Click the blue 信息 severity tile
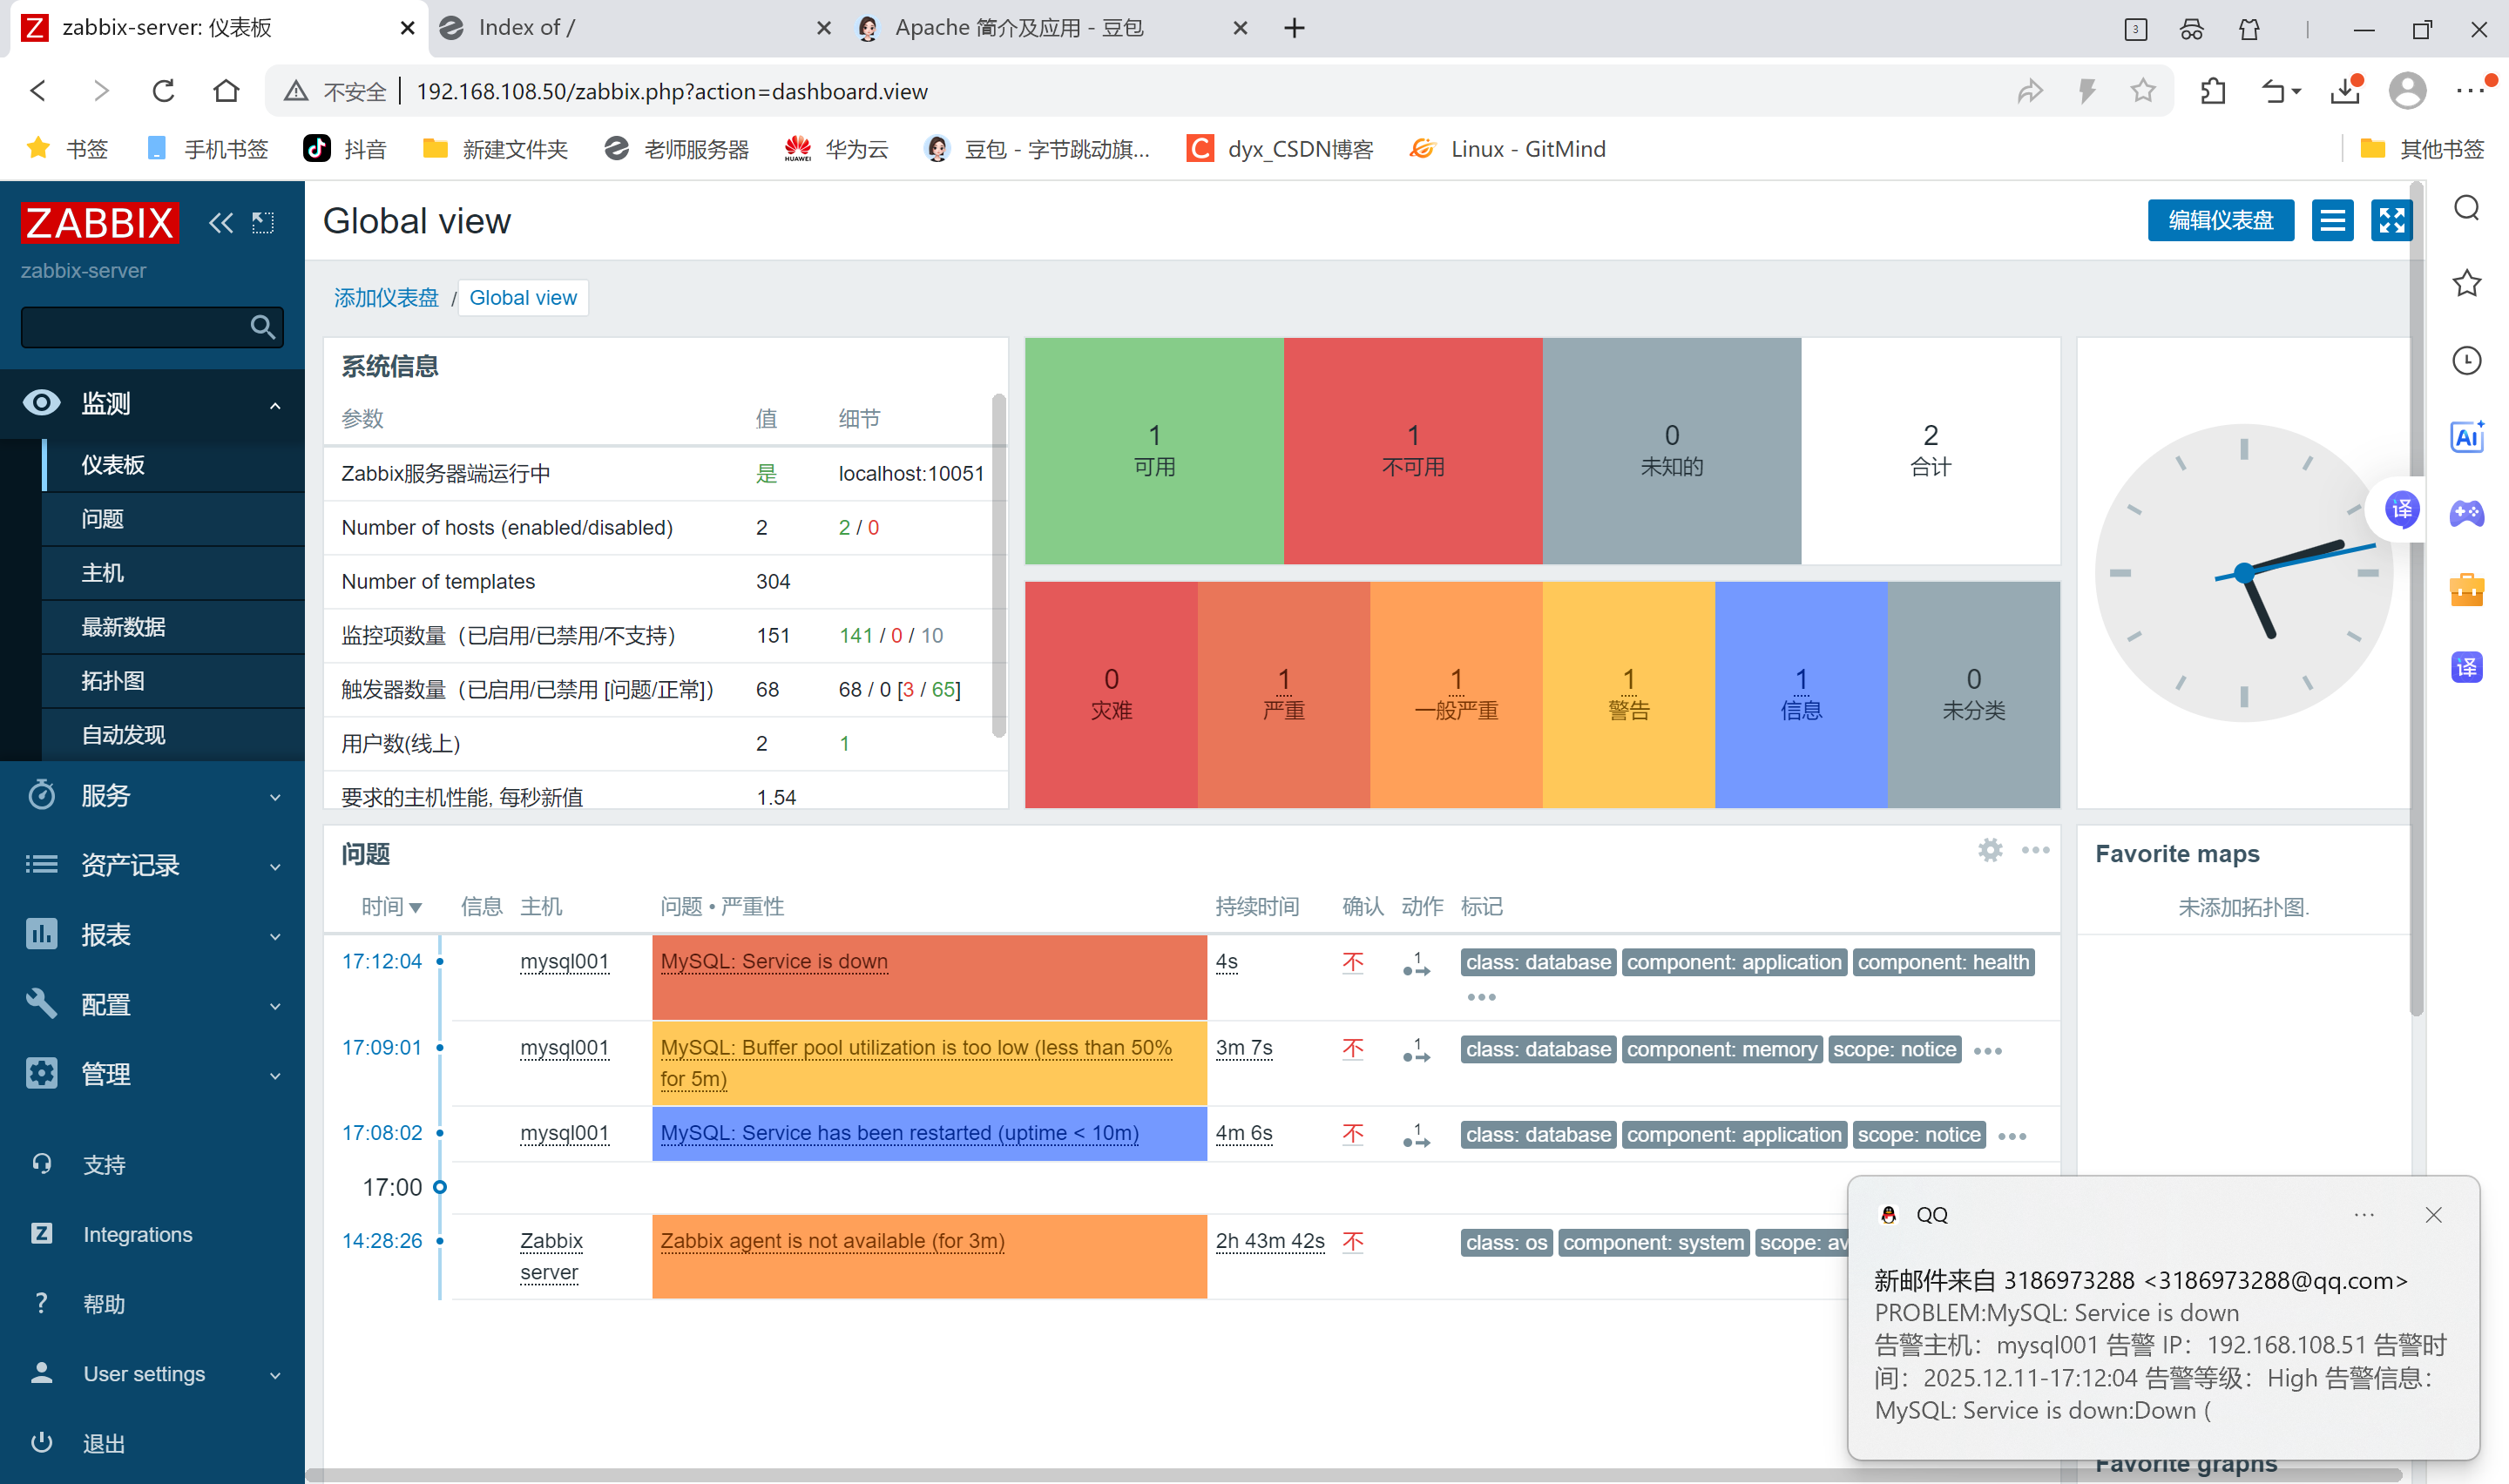 (1800, 694)
